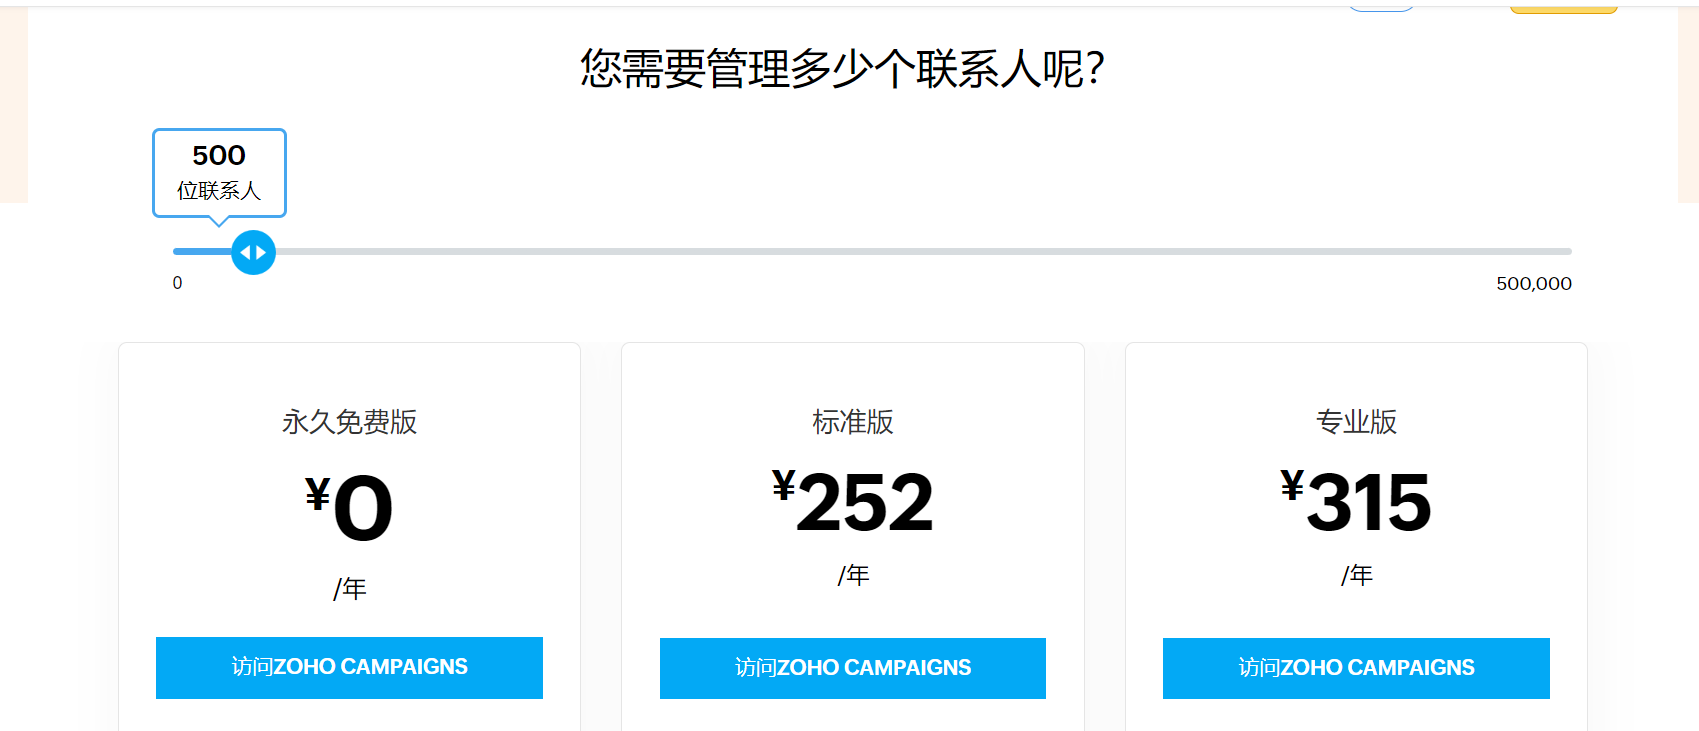Screen dimensions: 1699x731
Task: Click the partially visible yellow button
Action: coord(1563,9)
